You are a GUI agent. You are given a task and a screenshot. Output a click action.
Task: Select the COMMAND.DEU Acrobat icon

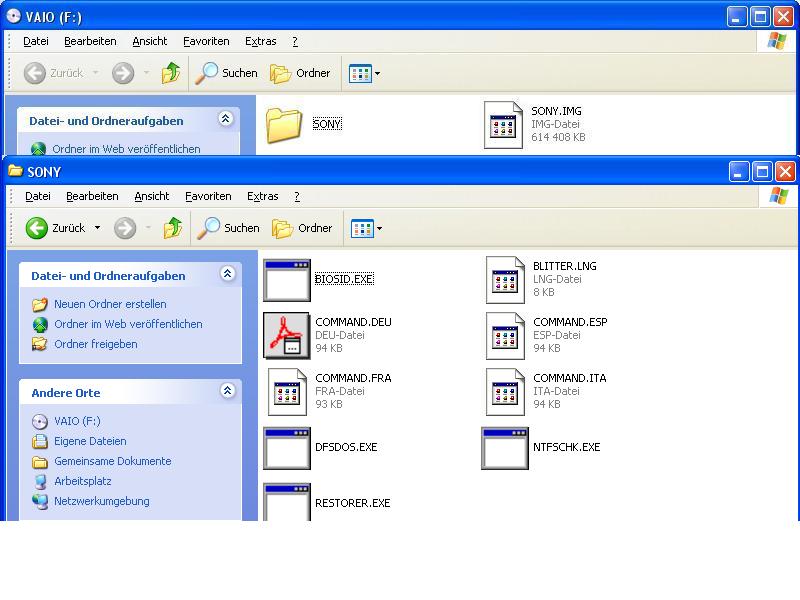click(287, 336)
